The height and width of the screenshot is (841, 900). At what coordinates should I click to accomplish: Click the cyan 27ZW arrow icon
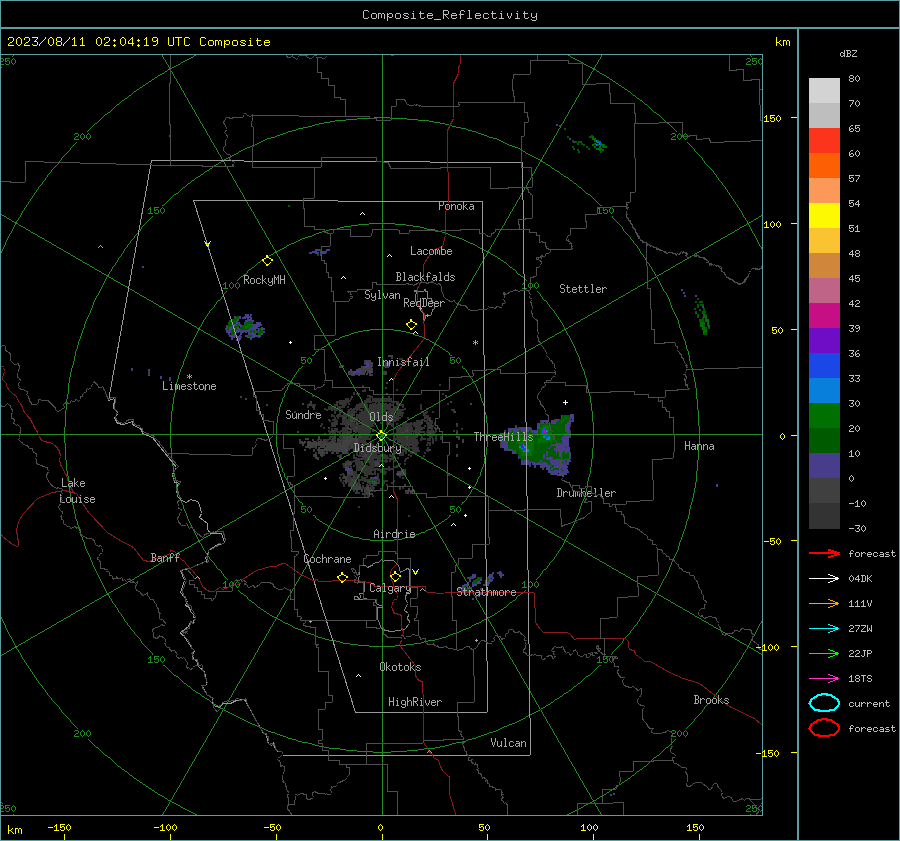(824, 629)
